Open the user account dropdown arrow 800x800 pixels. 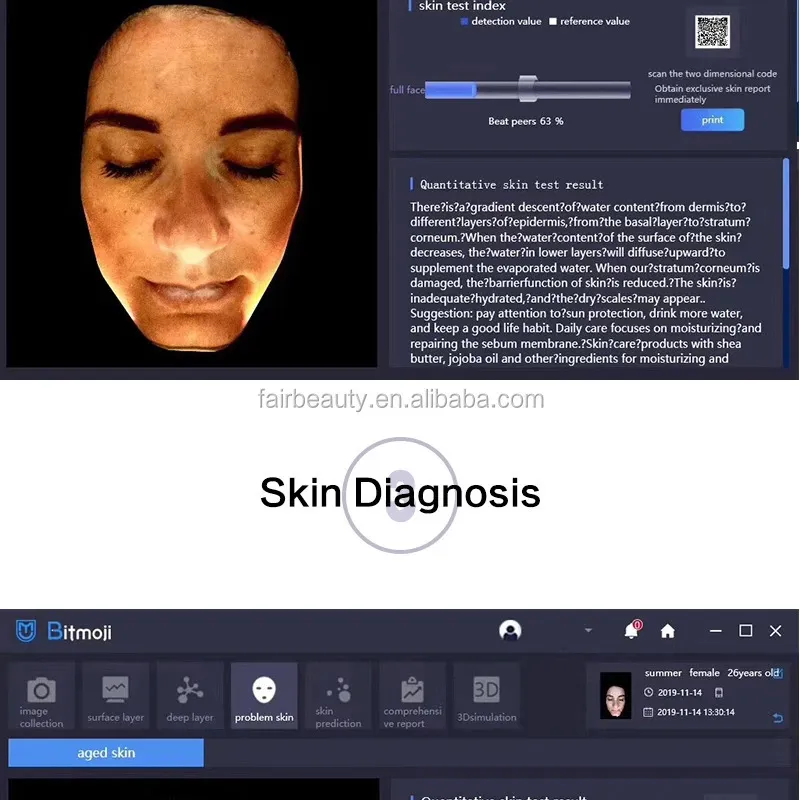(x=590, y=631)
